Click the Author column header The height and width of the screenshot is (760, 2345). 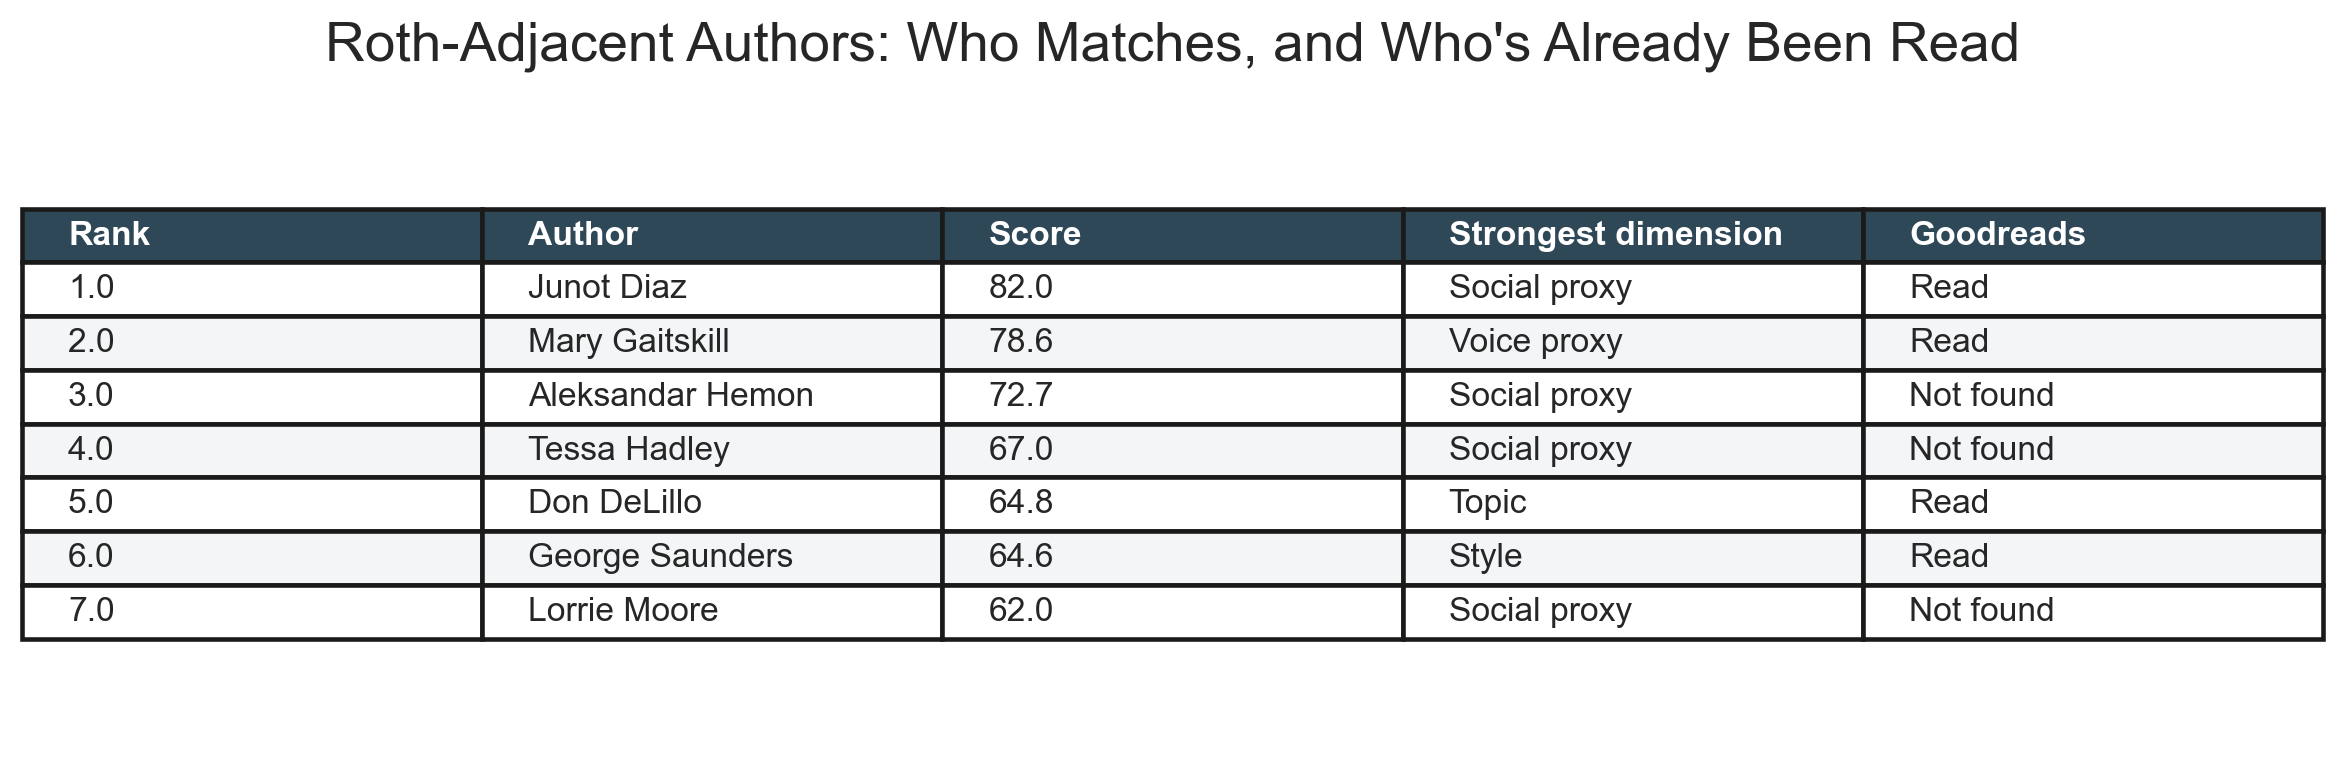582,234
